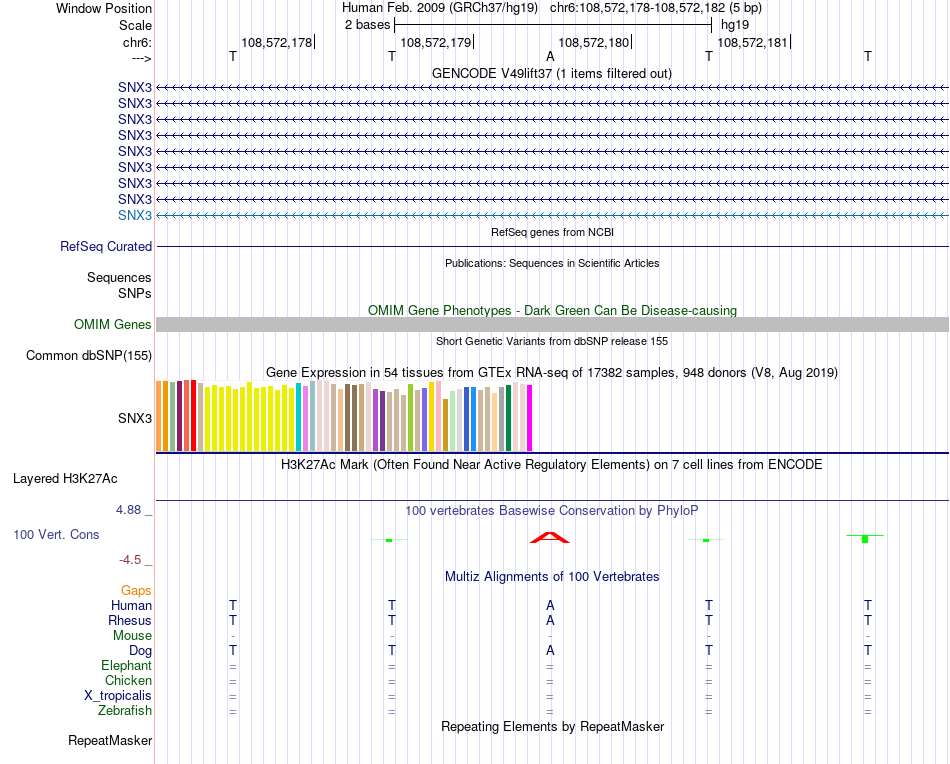Open the H3K27Ac Mark ENCODE track title
This screenshot has width=950, height=764.
coord(552,465)
